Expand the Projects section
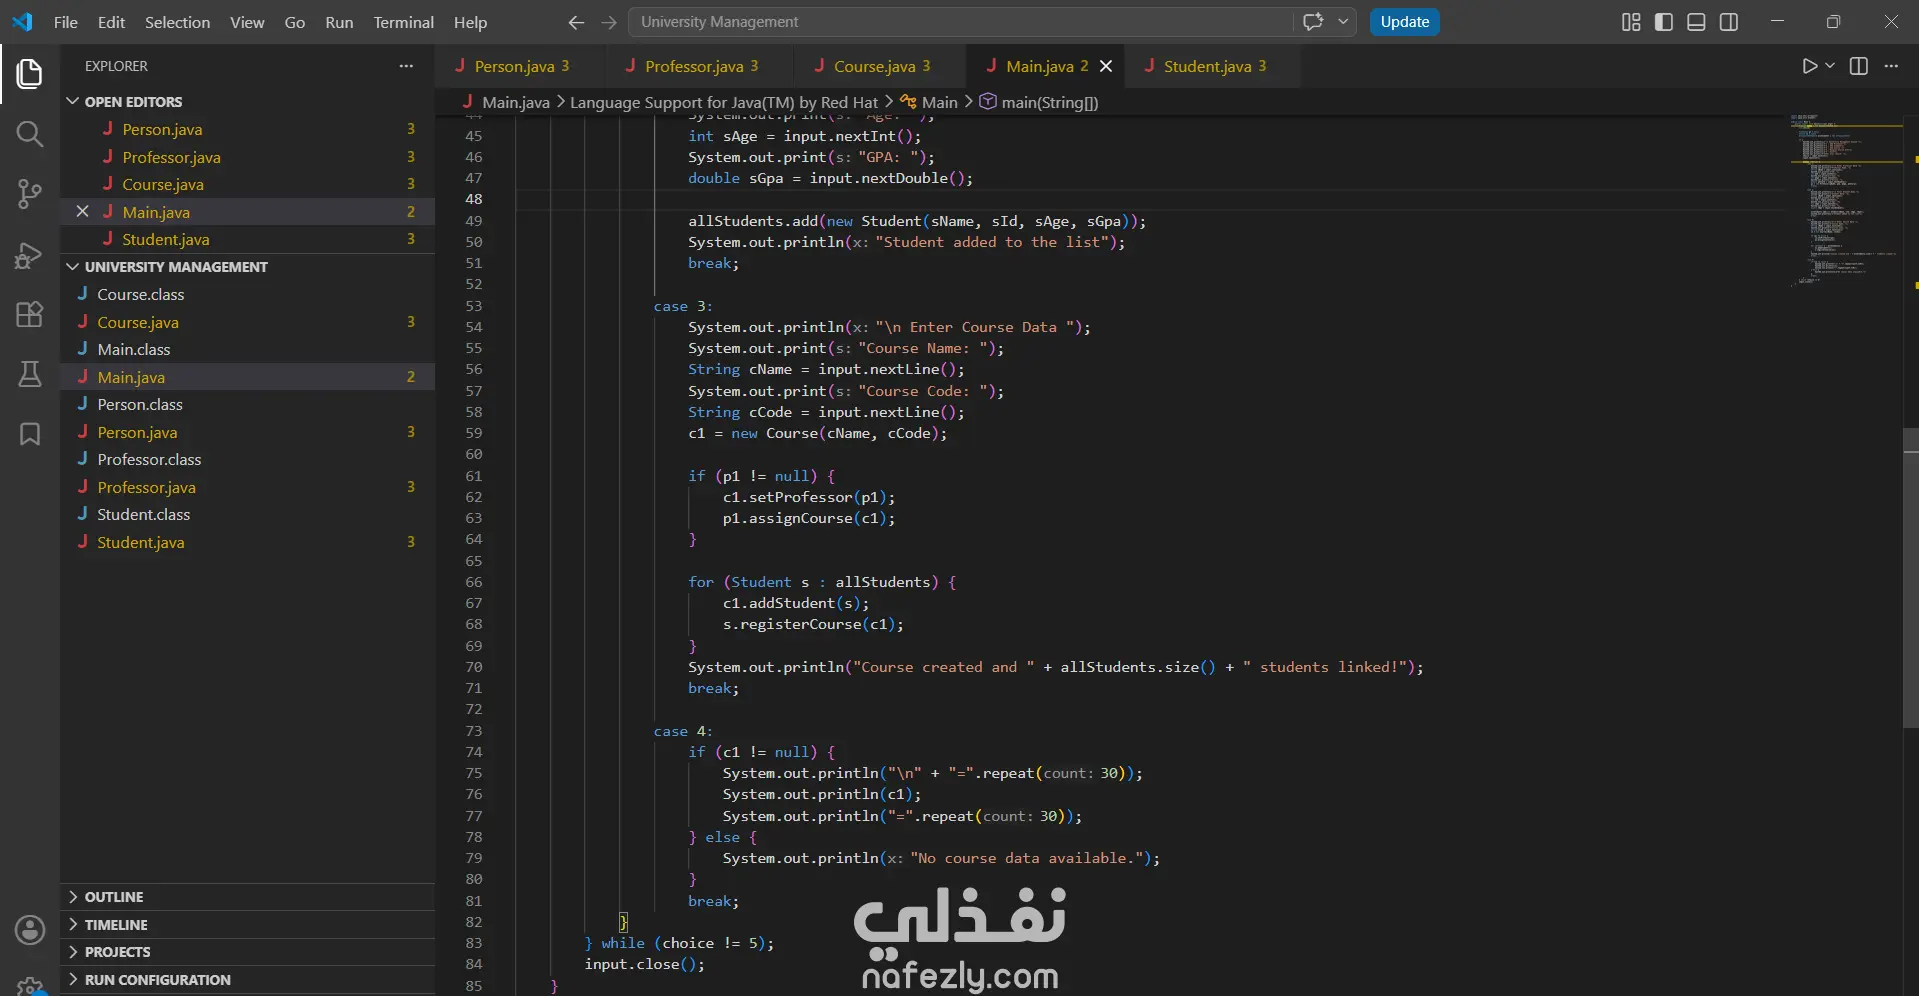The height and width of the screenshot is (996, 1919). coord(247,952)
